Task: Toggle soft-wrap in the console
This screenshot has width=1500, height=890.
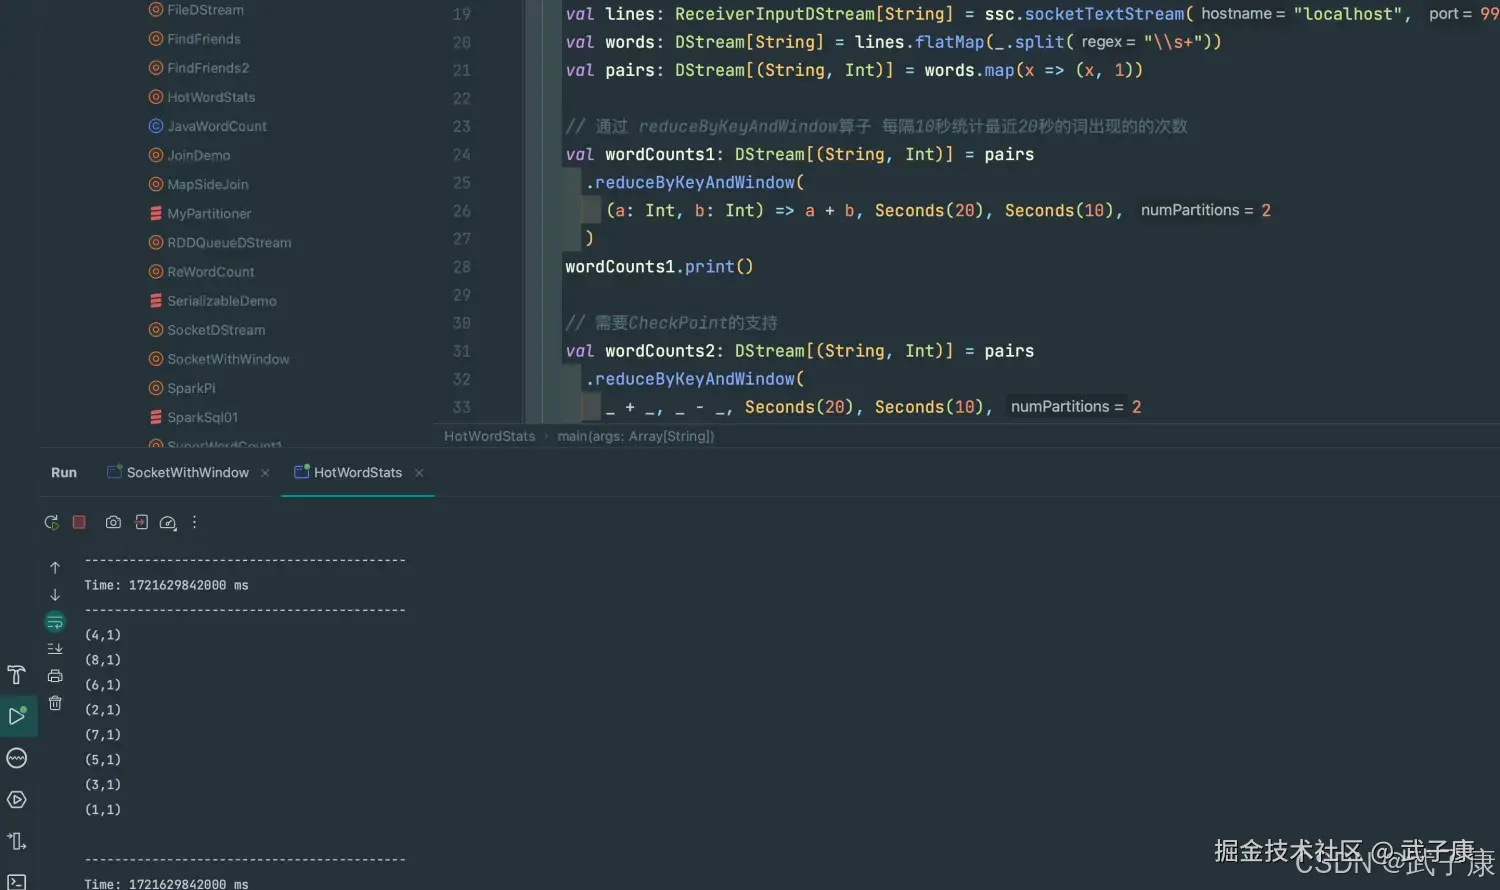Action: tap(55, 622)
